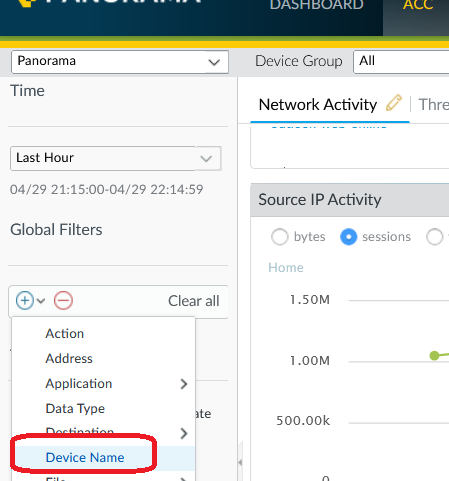Click the green data point on chart
This screenshot has width=449, height=481.
point(434,356)
